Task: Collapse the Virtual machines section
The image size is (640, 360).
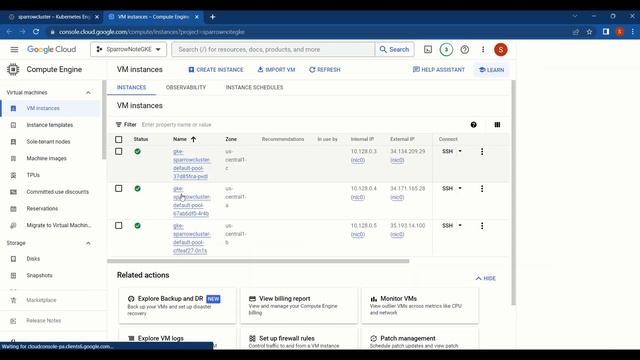Action: click(x=88, y=93)
